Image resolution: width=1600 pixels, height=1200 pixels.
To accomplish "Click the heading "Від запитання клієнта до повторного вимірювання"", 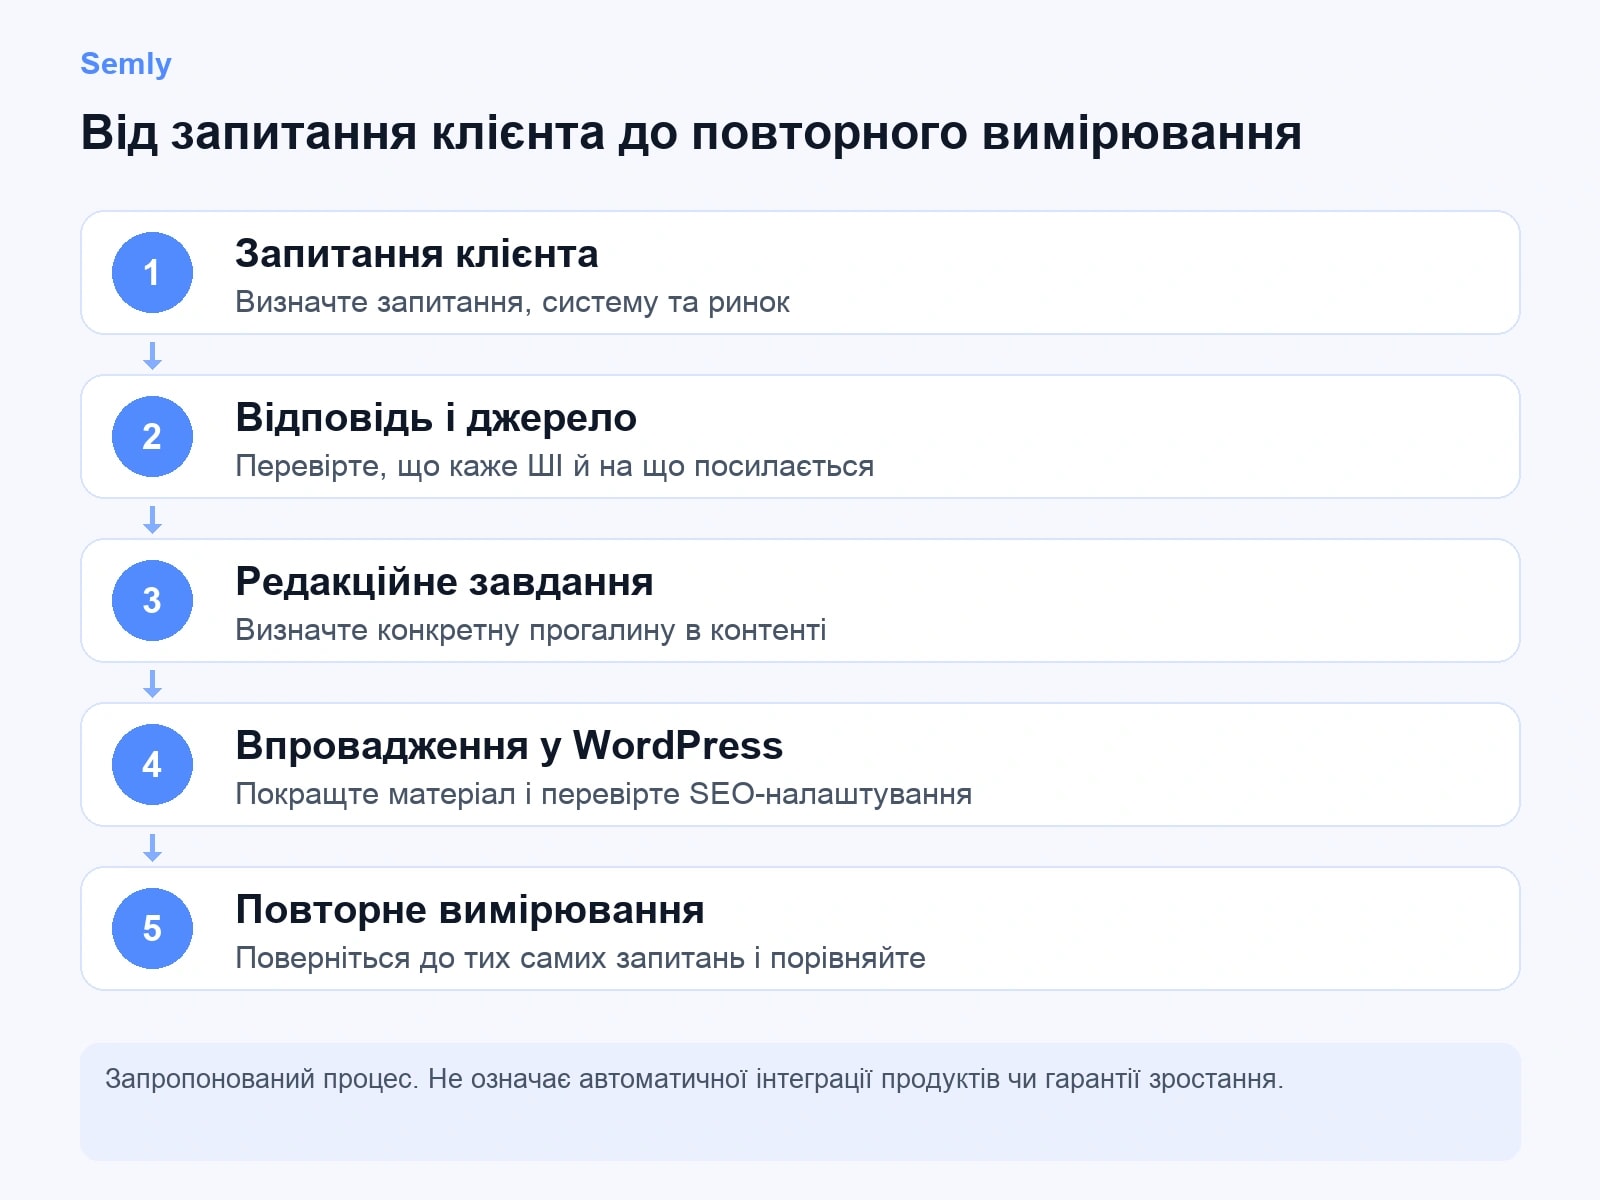I will click(691, 133).
